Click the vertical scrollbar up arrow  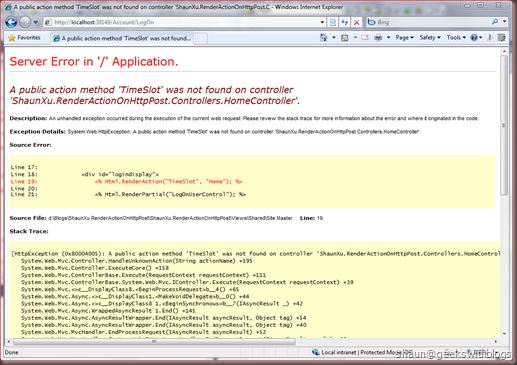[x=504, y=51]
